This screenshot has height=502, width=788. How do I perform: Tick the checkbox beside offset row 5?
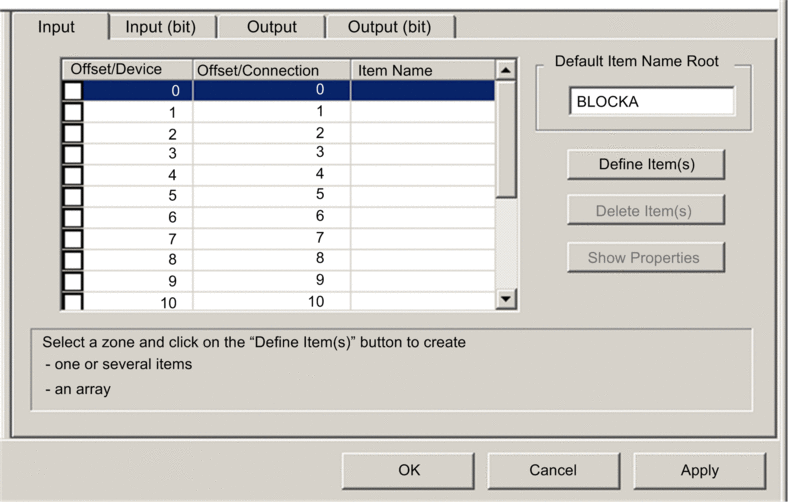pos(73,196)
